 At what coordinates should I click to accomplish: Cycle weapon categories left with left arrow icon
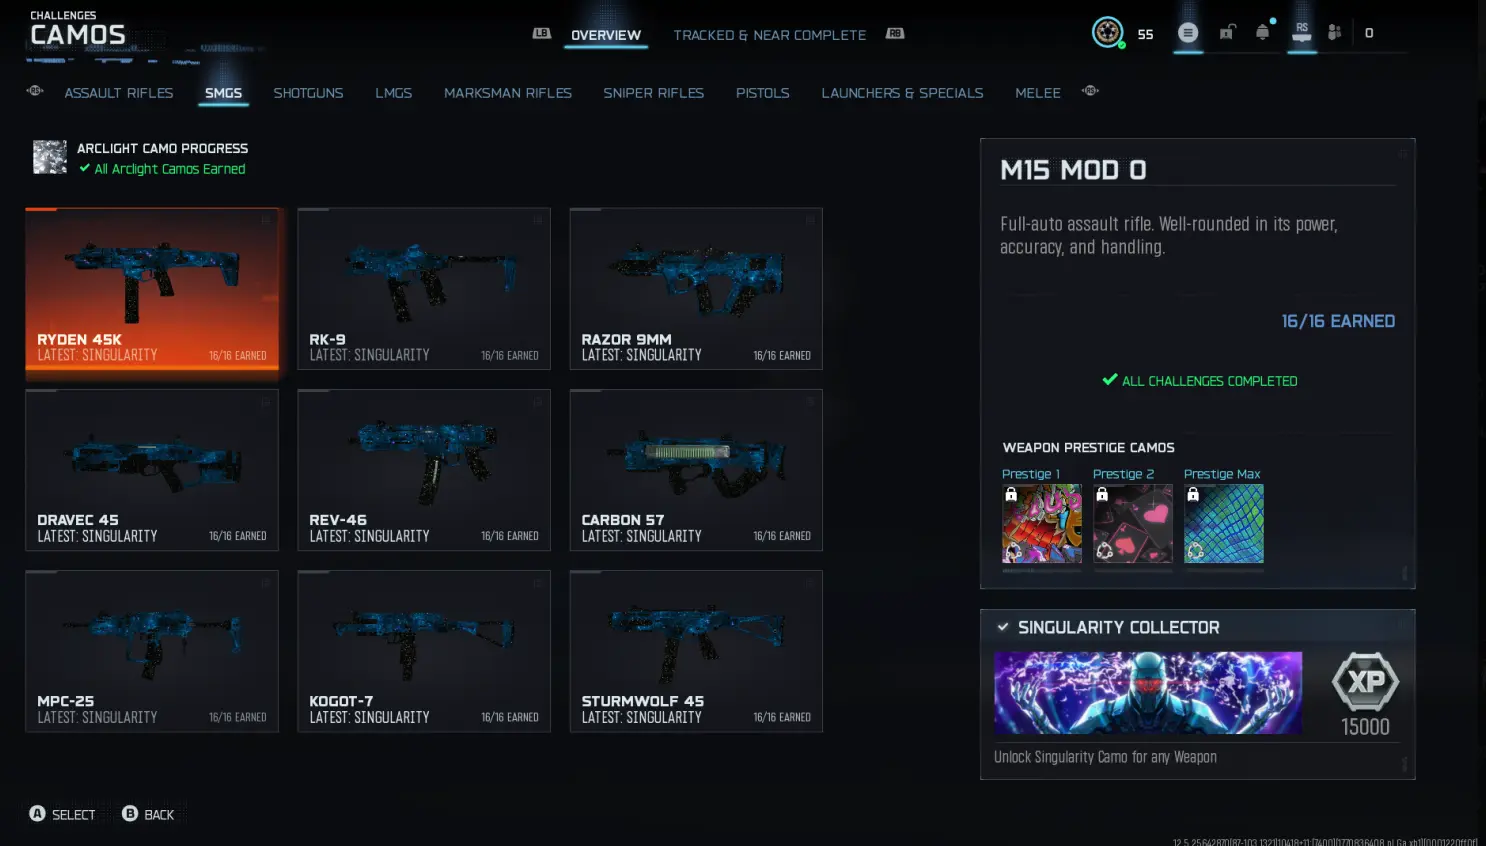pyautogui.click(x=35, y=91)
